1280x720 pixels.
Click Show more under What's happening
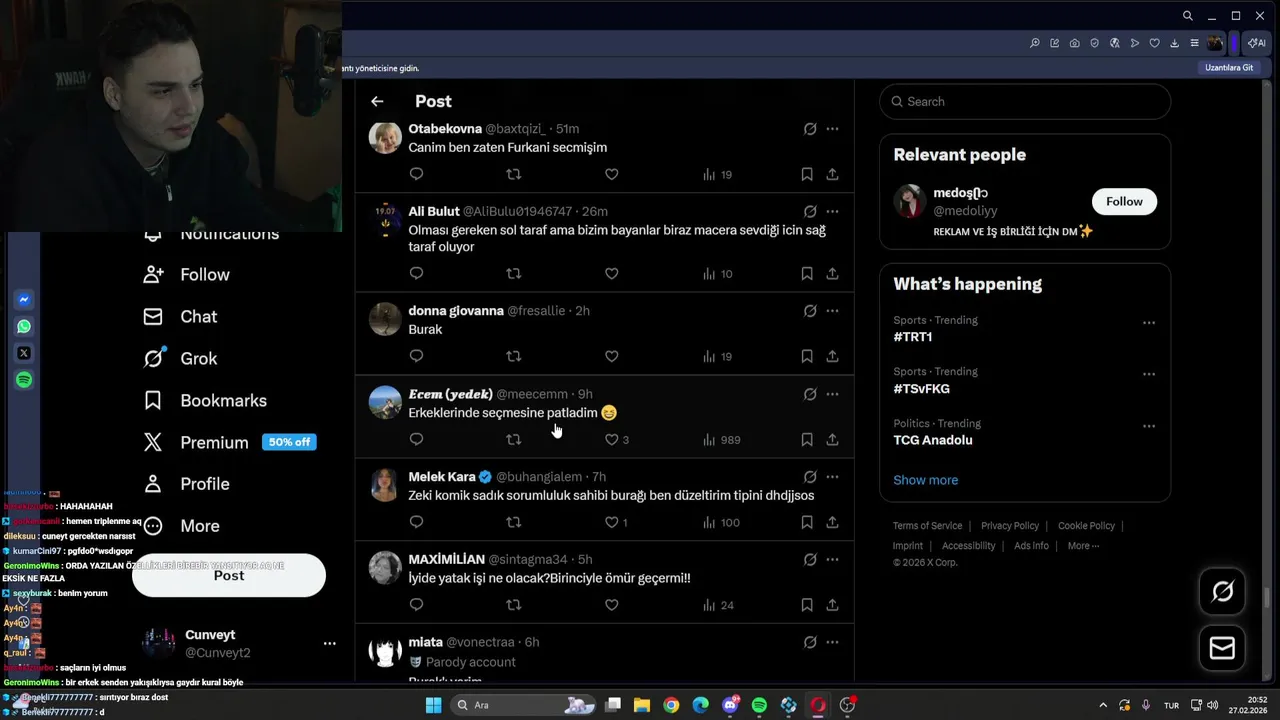pos(925,480)
